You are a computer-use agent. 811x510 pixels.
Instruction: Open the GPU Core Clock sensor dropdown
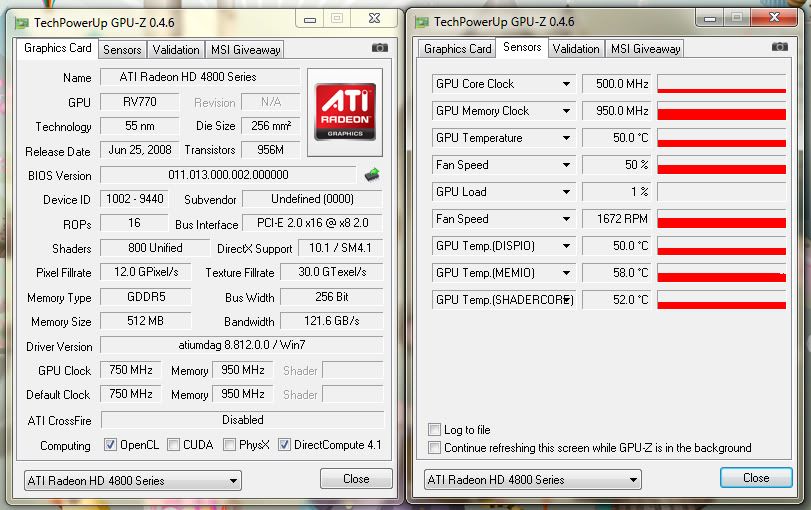click(566, 84)
